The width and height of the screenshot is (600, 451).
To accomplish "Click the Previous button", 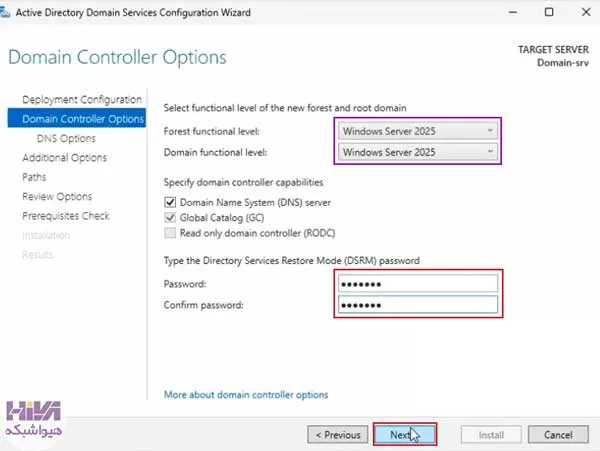I will (338, 435).
